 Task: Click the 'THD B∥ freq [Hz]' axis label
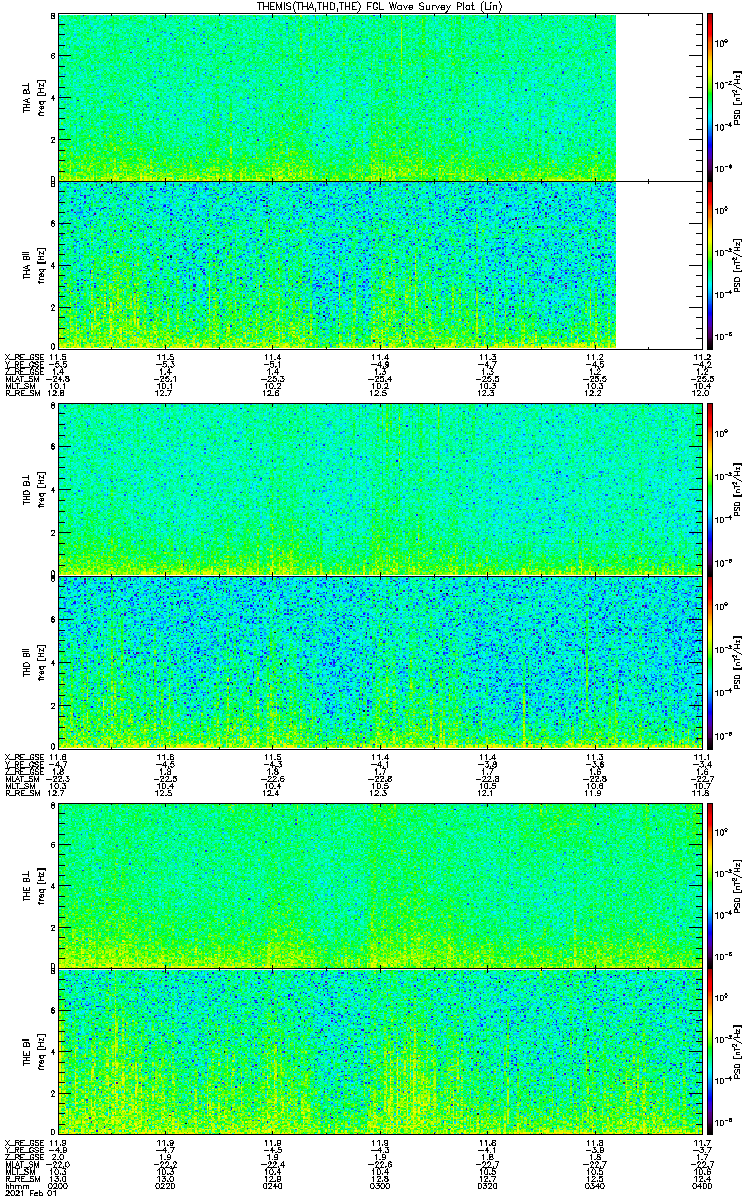click(x=34, y=661)
